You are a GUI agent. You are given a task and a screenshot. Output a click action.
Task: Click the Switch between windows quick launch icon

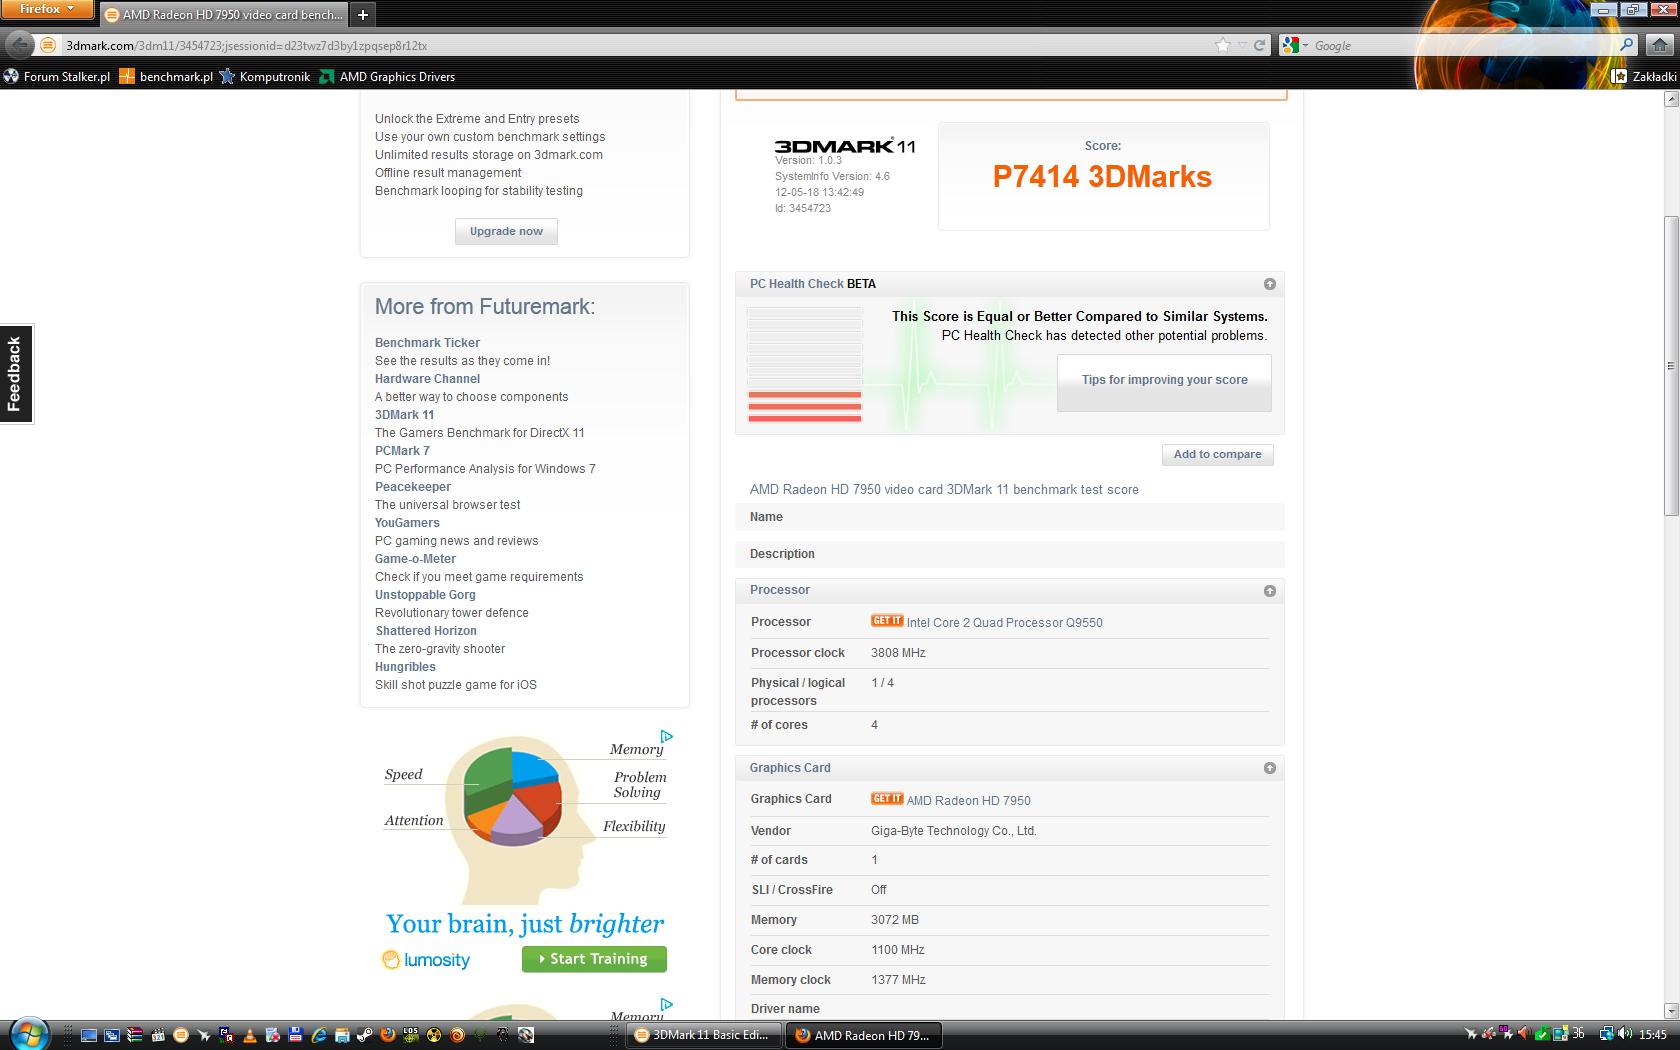[112, 1035]
